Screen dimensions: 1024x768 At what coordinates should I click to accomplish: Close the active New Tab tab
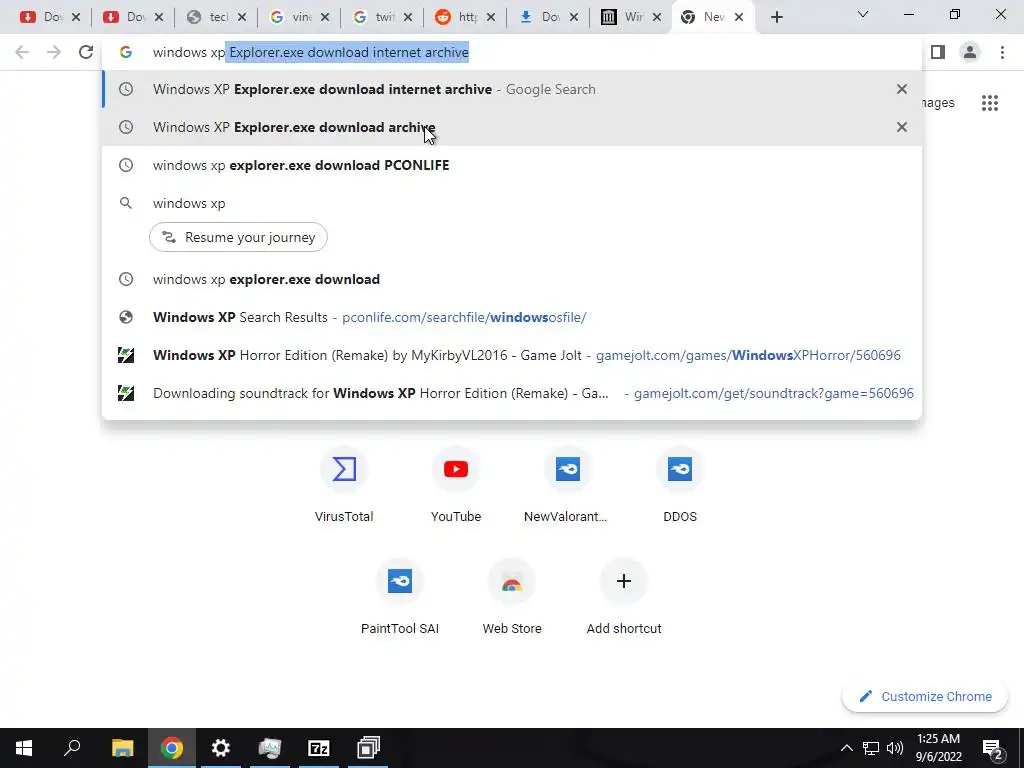pos(739,17)
